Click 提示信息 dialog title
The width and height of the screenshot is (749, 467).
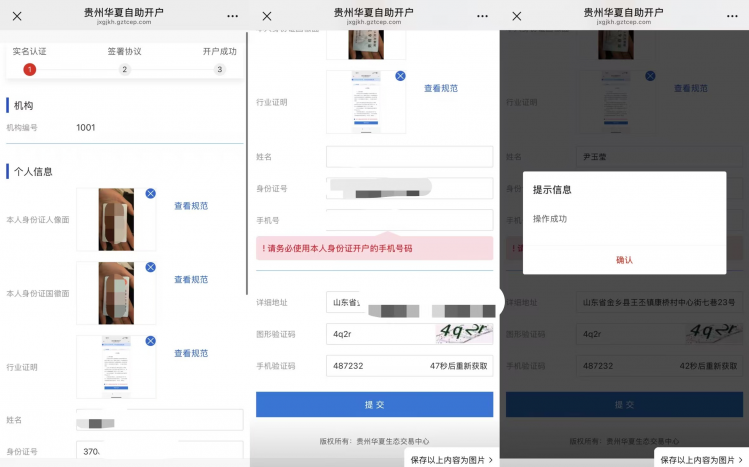pos(552,190)
